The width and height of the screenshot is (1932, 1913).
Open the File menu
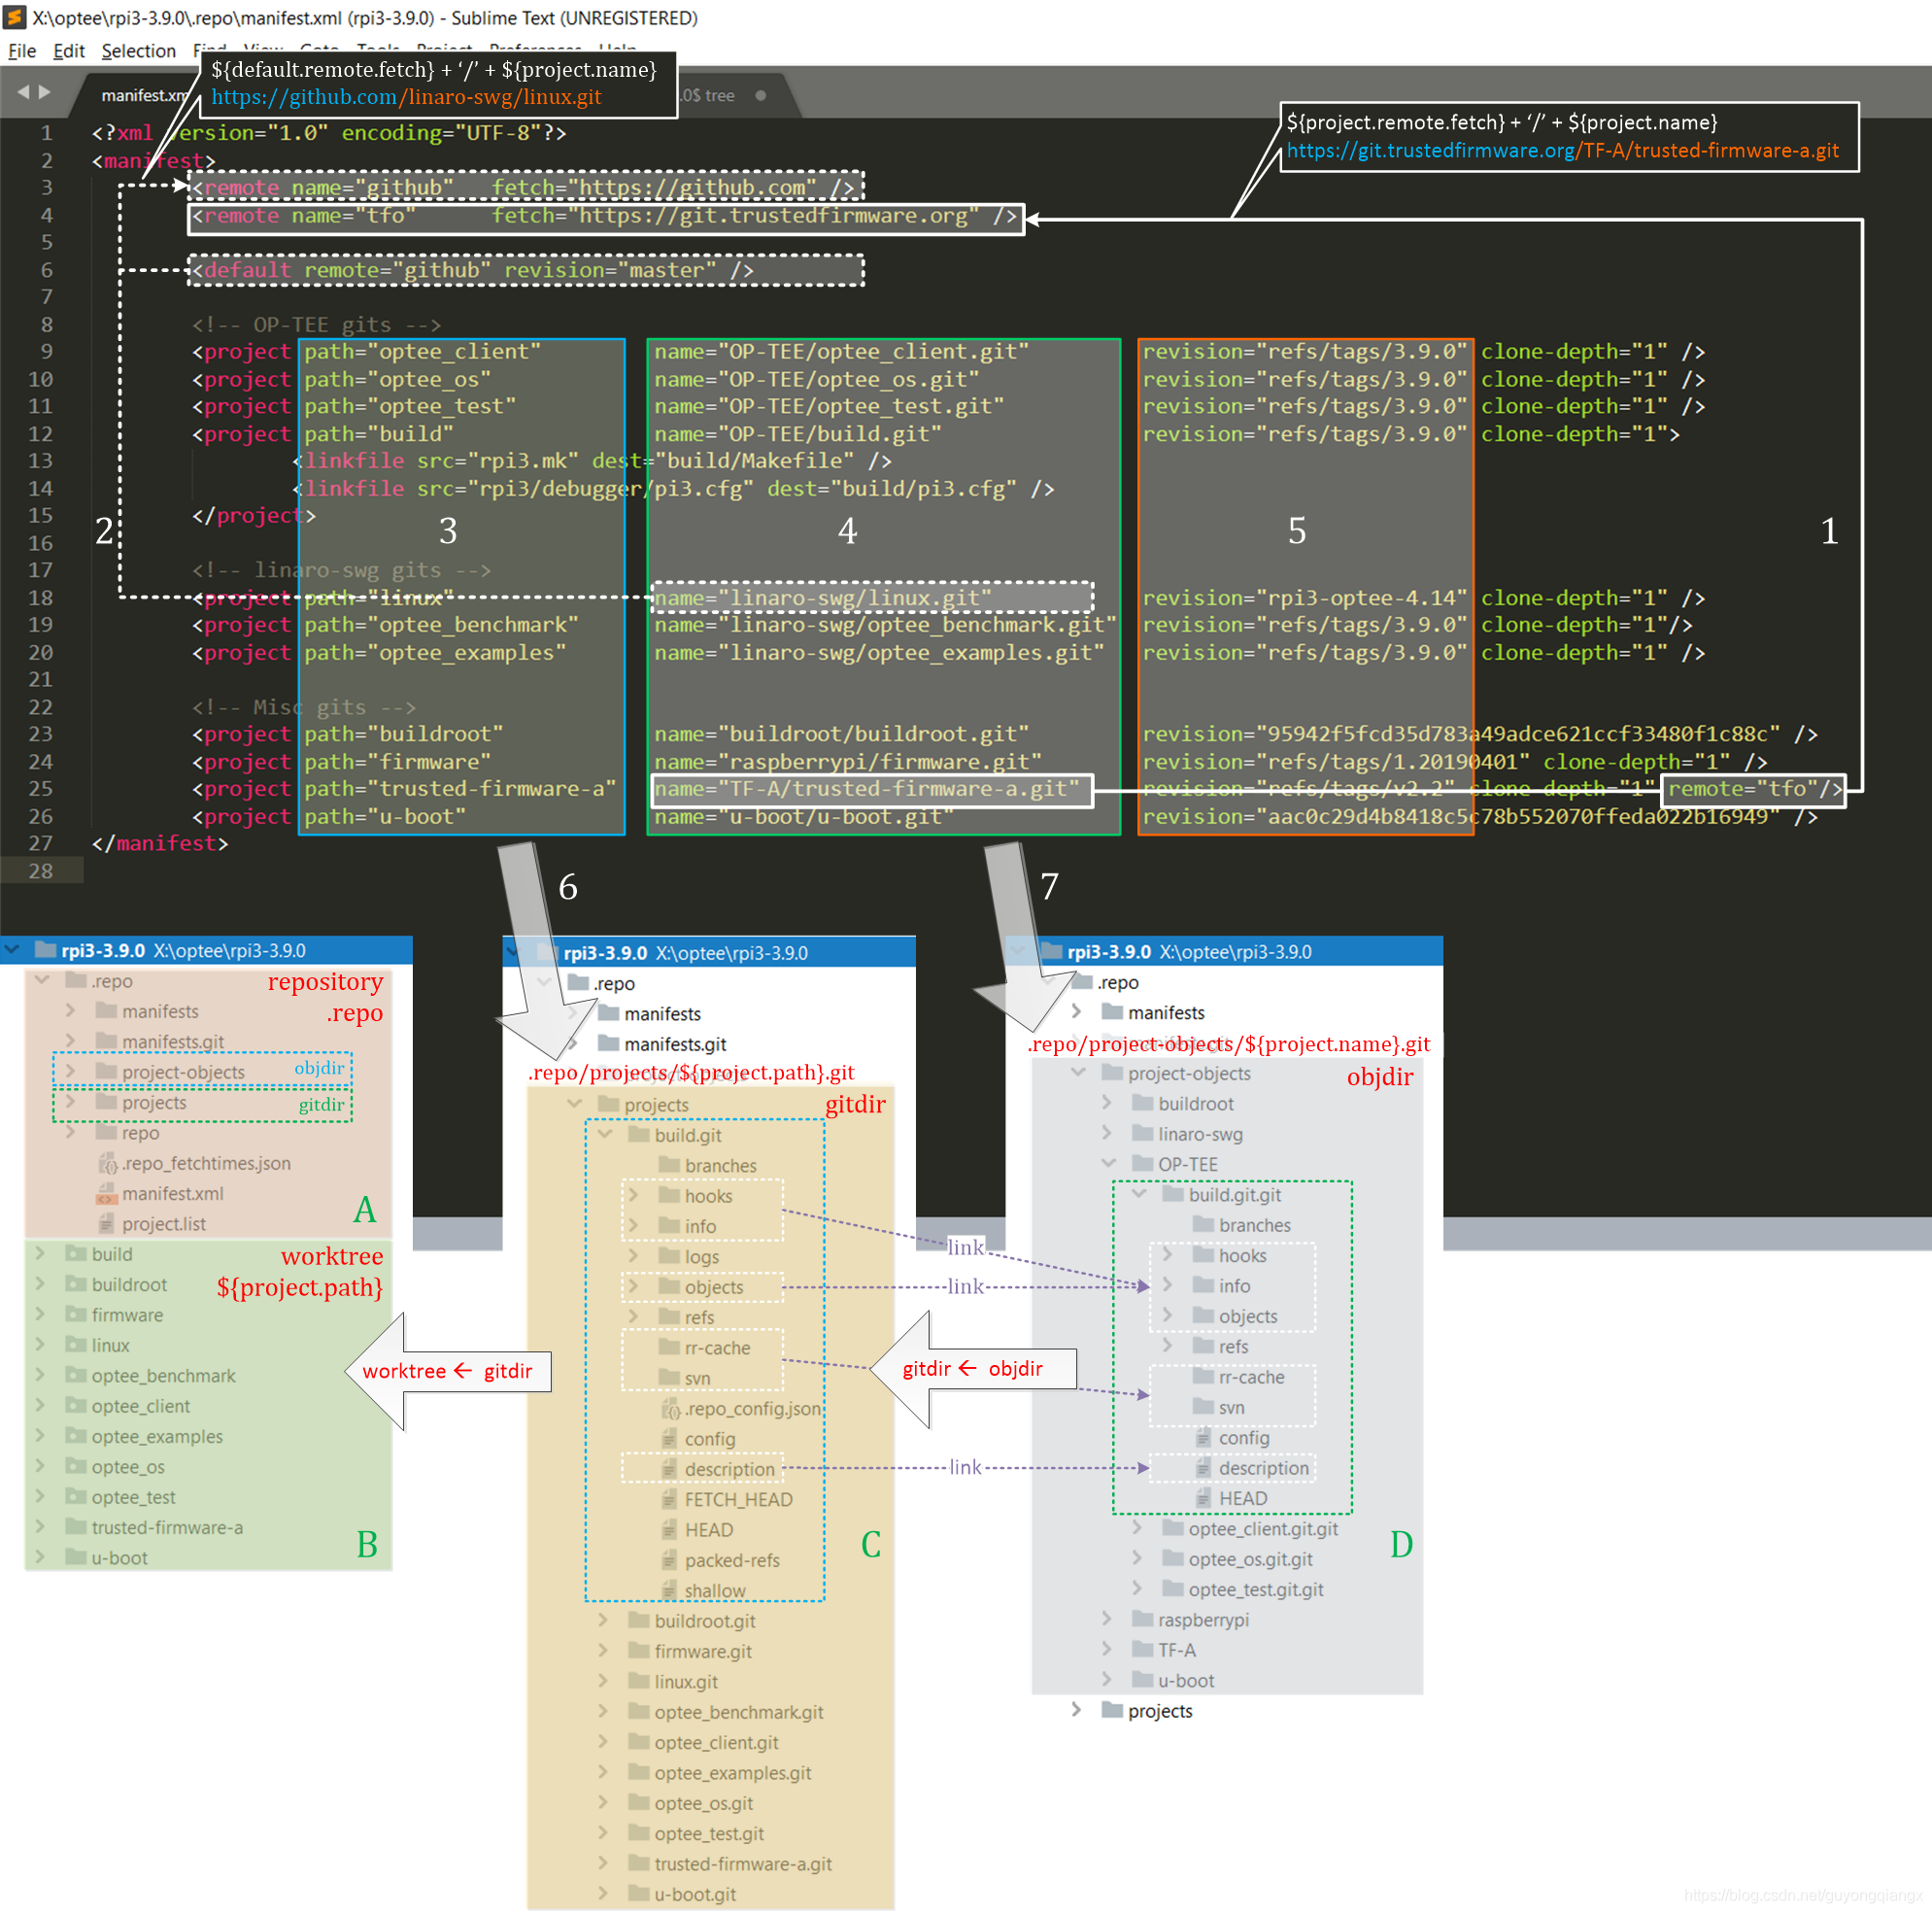(x=21, y=51)
